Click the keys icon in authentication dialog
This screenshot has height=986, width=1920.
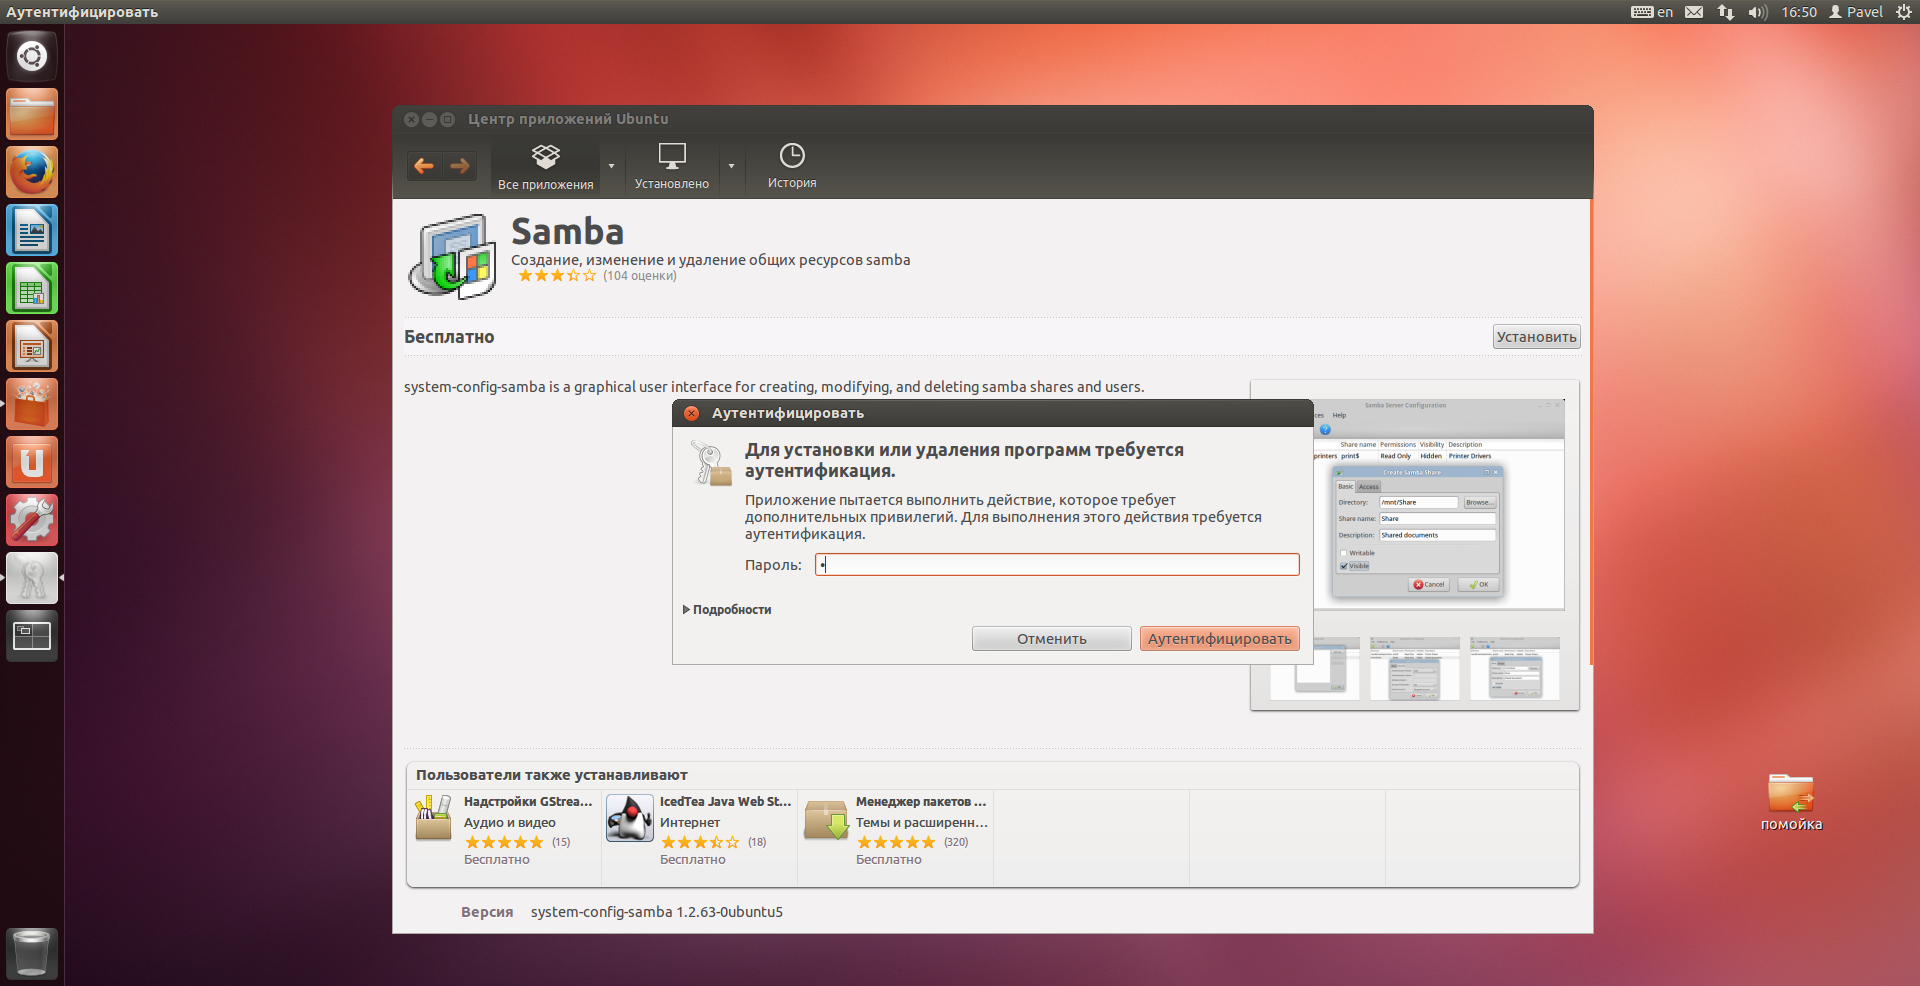click(x=711, y=464)
